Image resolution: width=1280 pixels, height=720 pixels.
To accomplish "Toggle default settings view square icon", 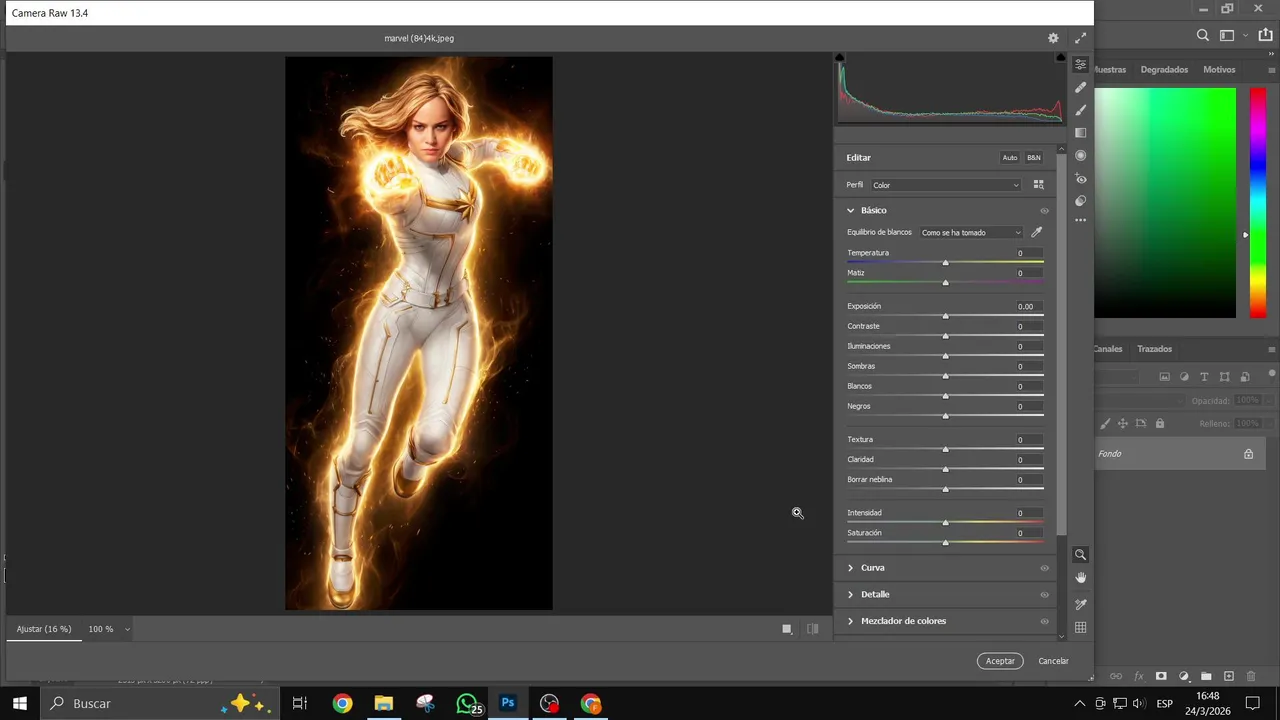I will pyautogui.click(x=787, y=629).
